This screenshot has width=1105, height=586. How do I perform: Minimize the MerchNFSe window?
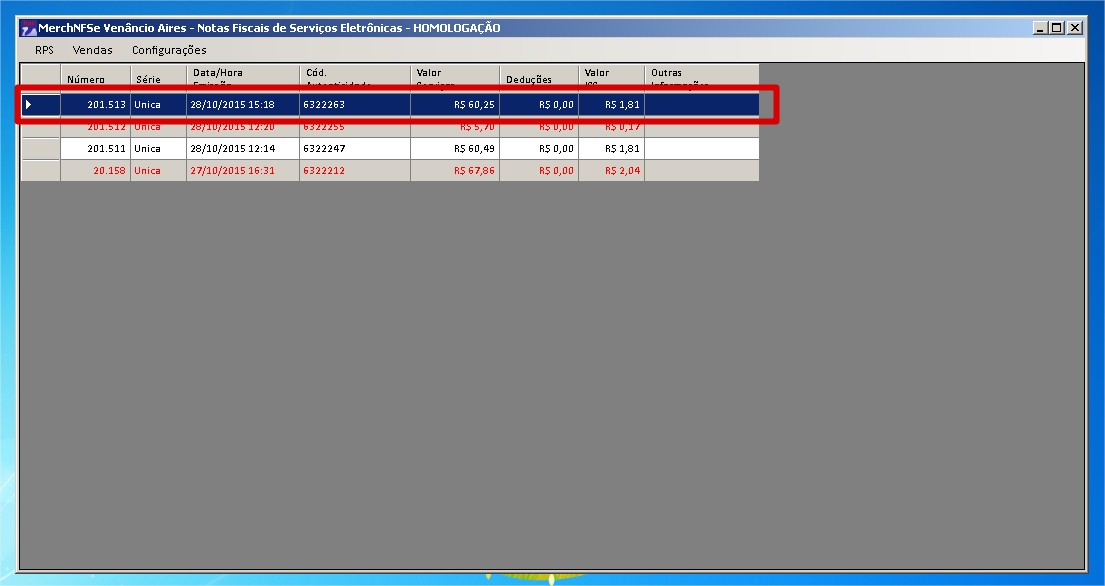pyautogui.click(x=1042, y=28)
